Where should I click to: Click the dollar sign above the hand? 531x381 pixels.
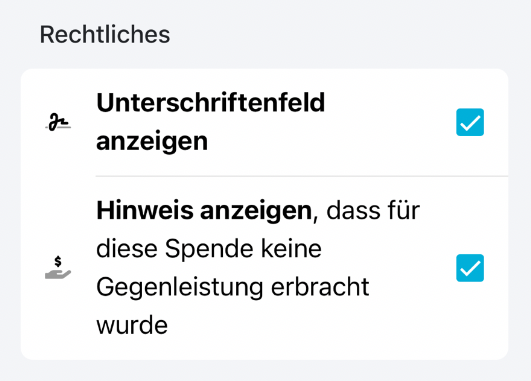(58, 261)
